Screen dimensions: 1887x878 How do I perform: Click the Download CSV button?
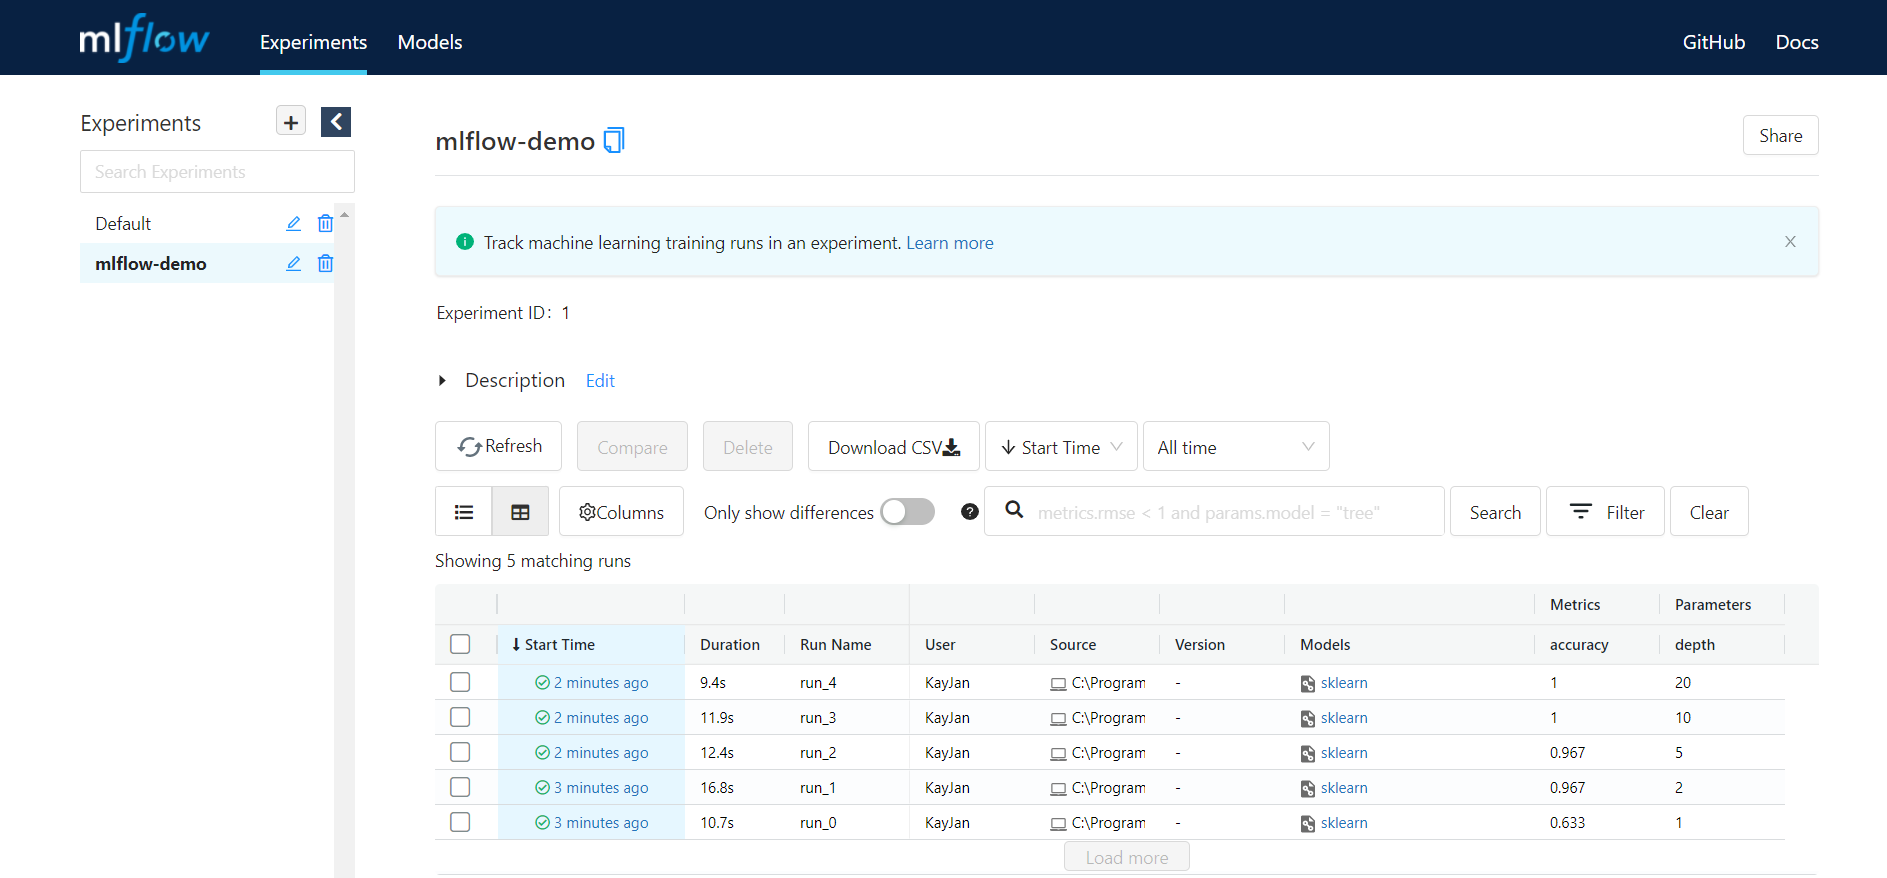click(x=893, y=447)
